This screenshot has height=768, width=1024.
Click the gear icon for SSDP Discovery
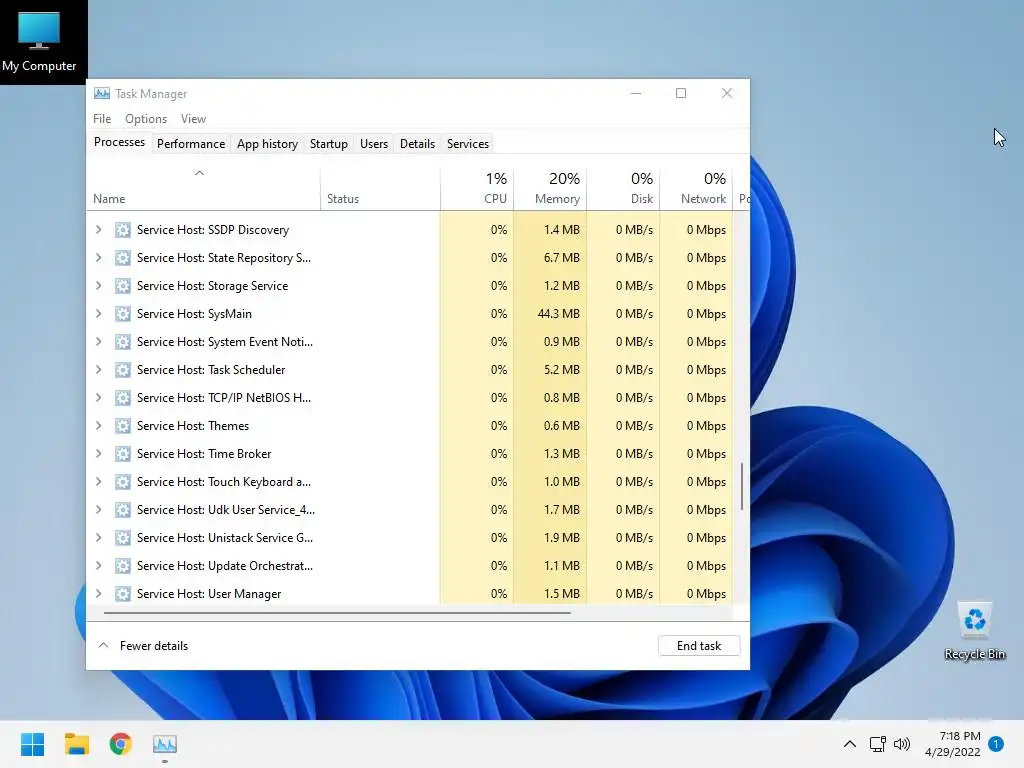tap(123, 230)
